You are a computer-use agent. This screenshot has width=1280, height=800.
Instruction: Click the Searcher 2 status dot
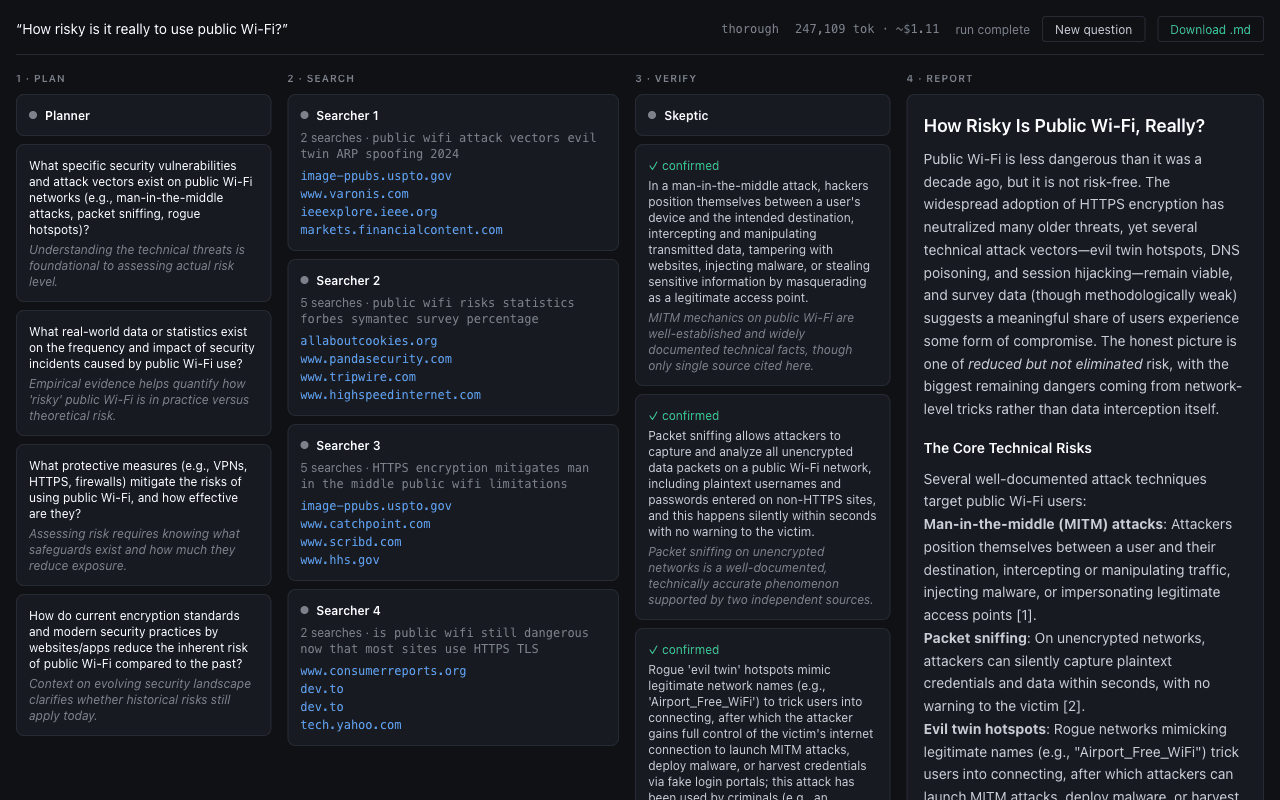pyautogui.click(x=304, y=280)
